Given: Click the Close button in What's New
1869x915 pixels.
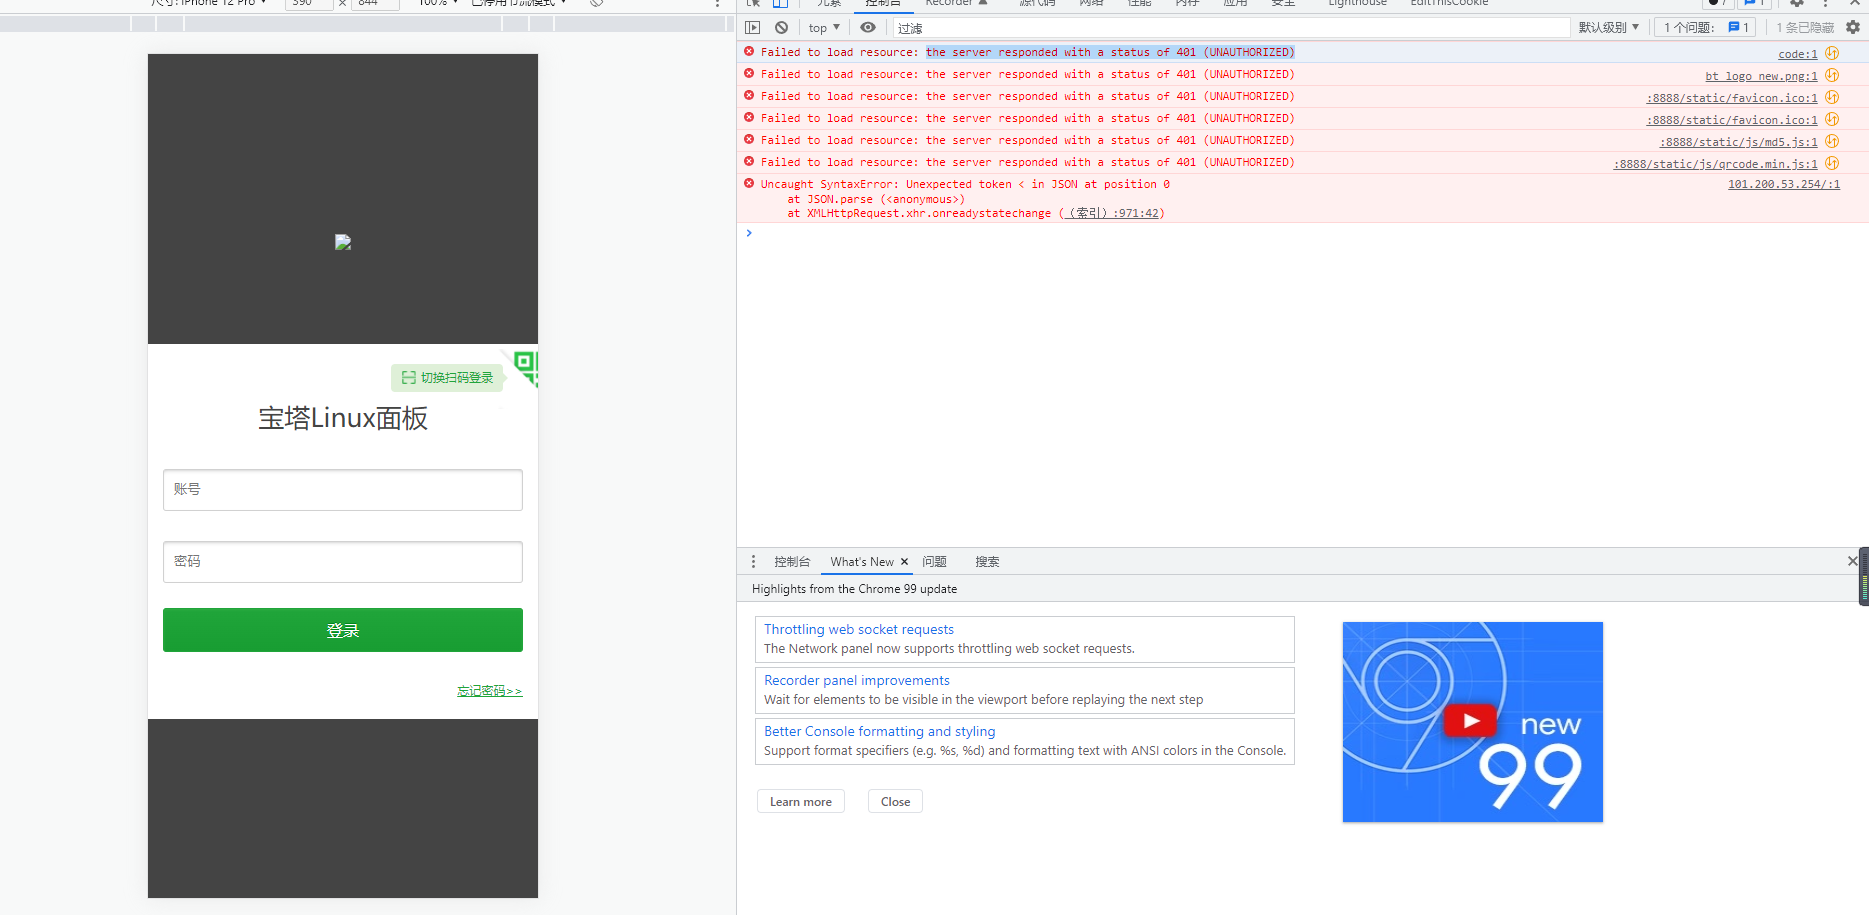Looking at the screenshot, I should click(896, 802).
